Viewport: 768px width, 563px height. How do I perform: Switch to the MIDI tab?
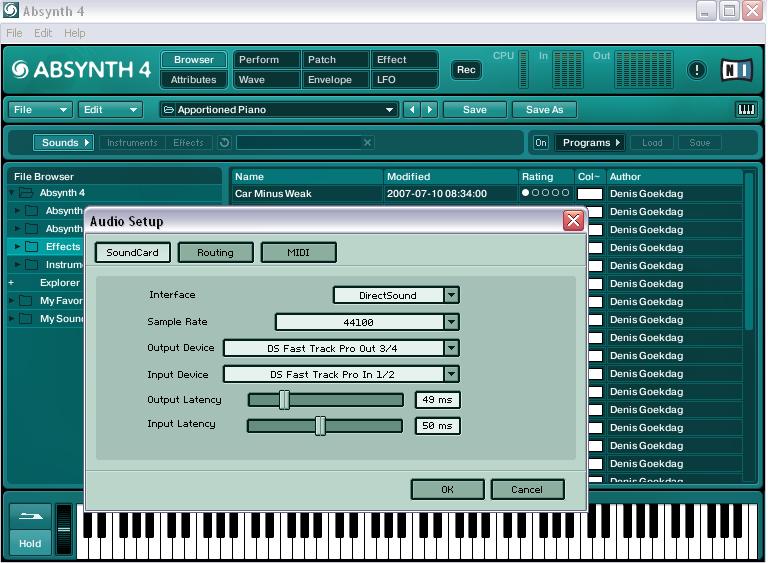tap(298, 252)
